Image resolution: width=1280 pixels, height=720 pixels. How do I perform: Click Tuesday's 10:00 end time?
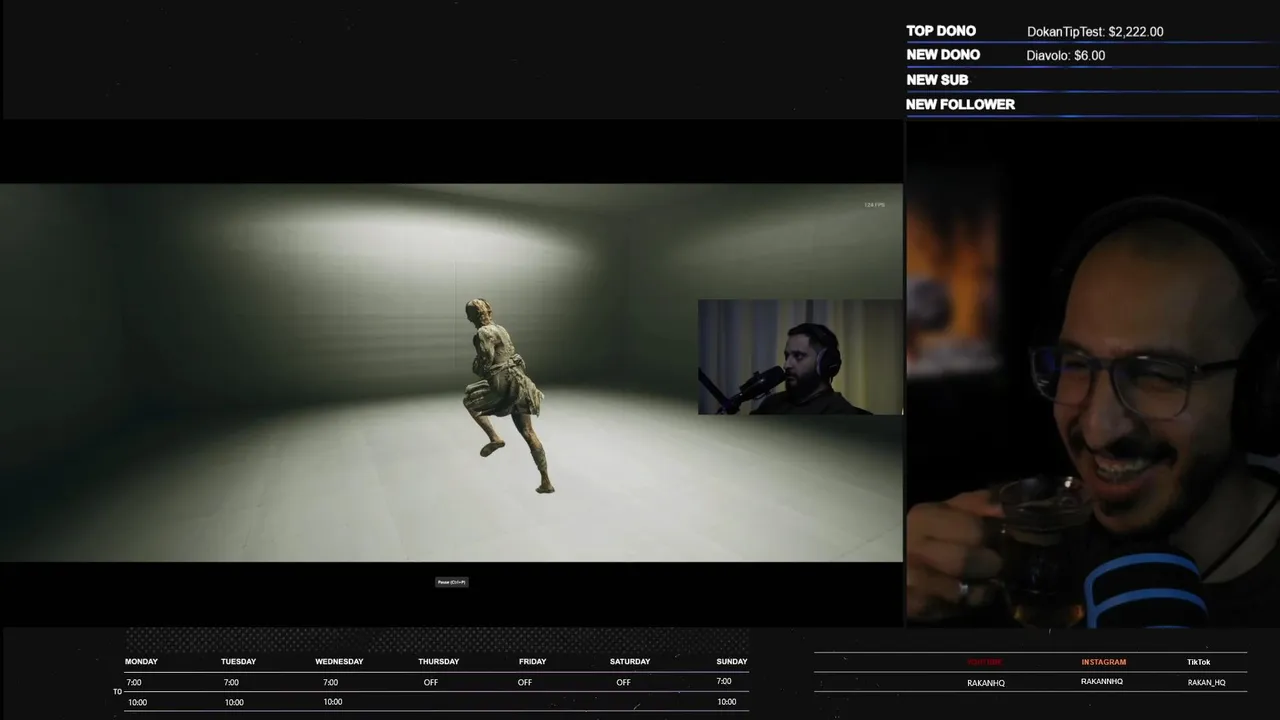point(234,703)
